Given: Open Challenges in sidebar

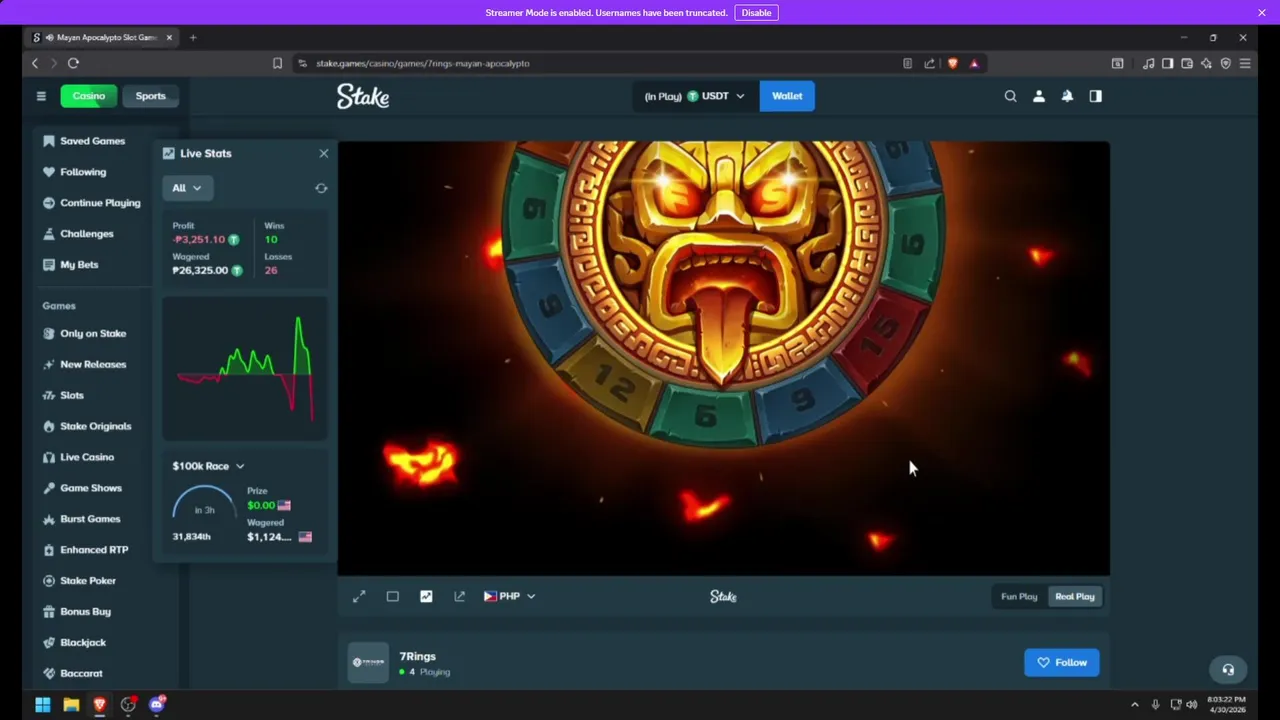Looking at the screenshot, I should [x=87, y=234].
